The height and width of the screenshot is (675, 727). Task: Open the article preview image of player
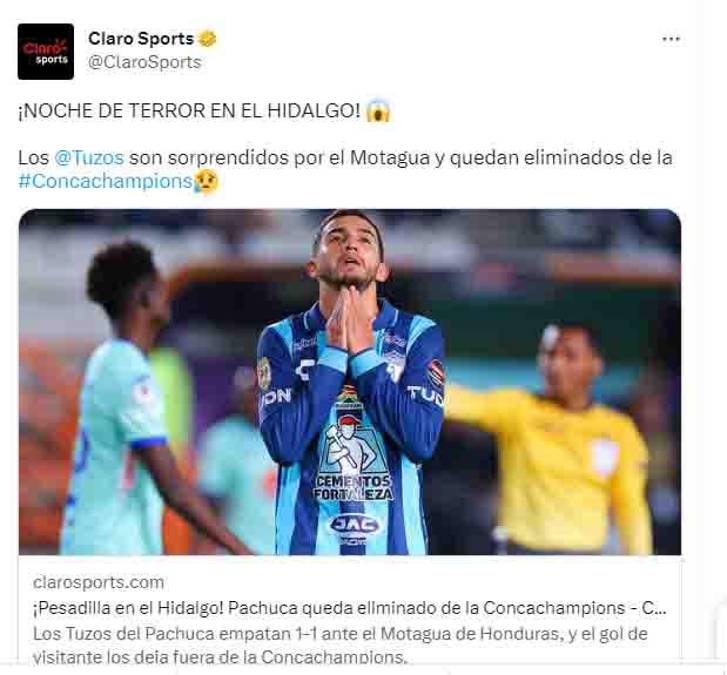click(x=350, y=382)
